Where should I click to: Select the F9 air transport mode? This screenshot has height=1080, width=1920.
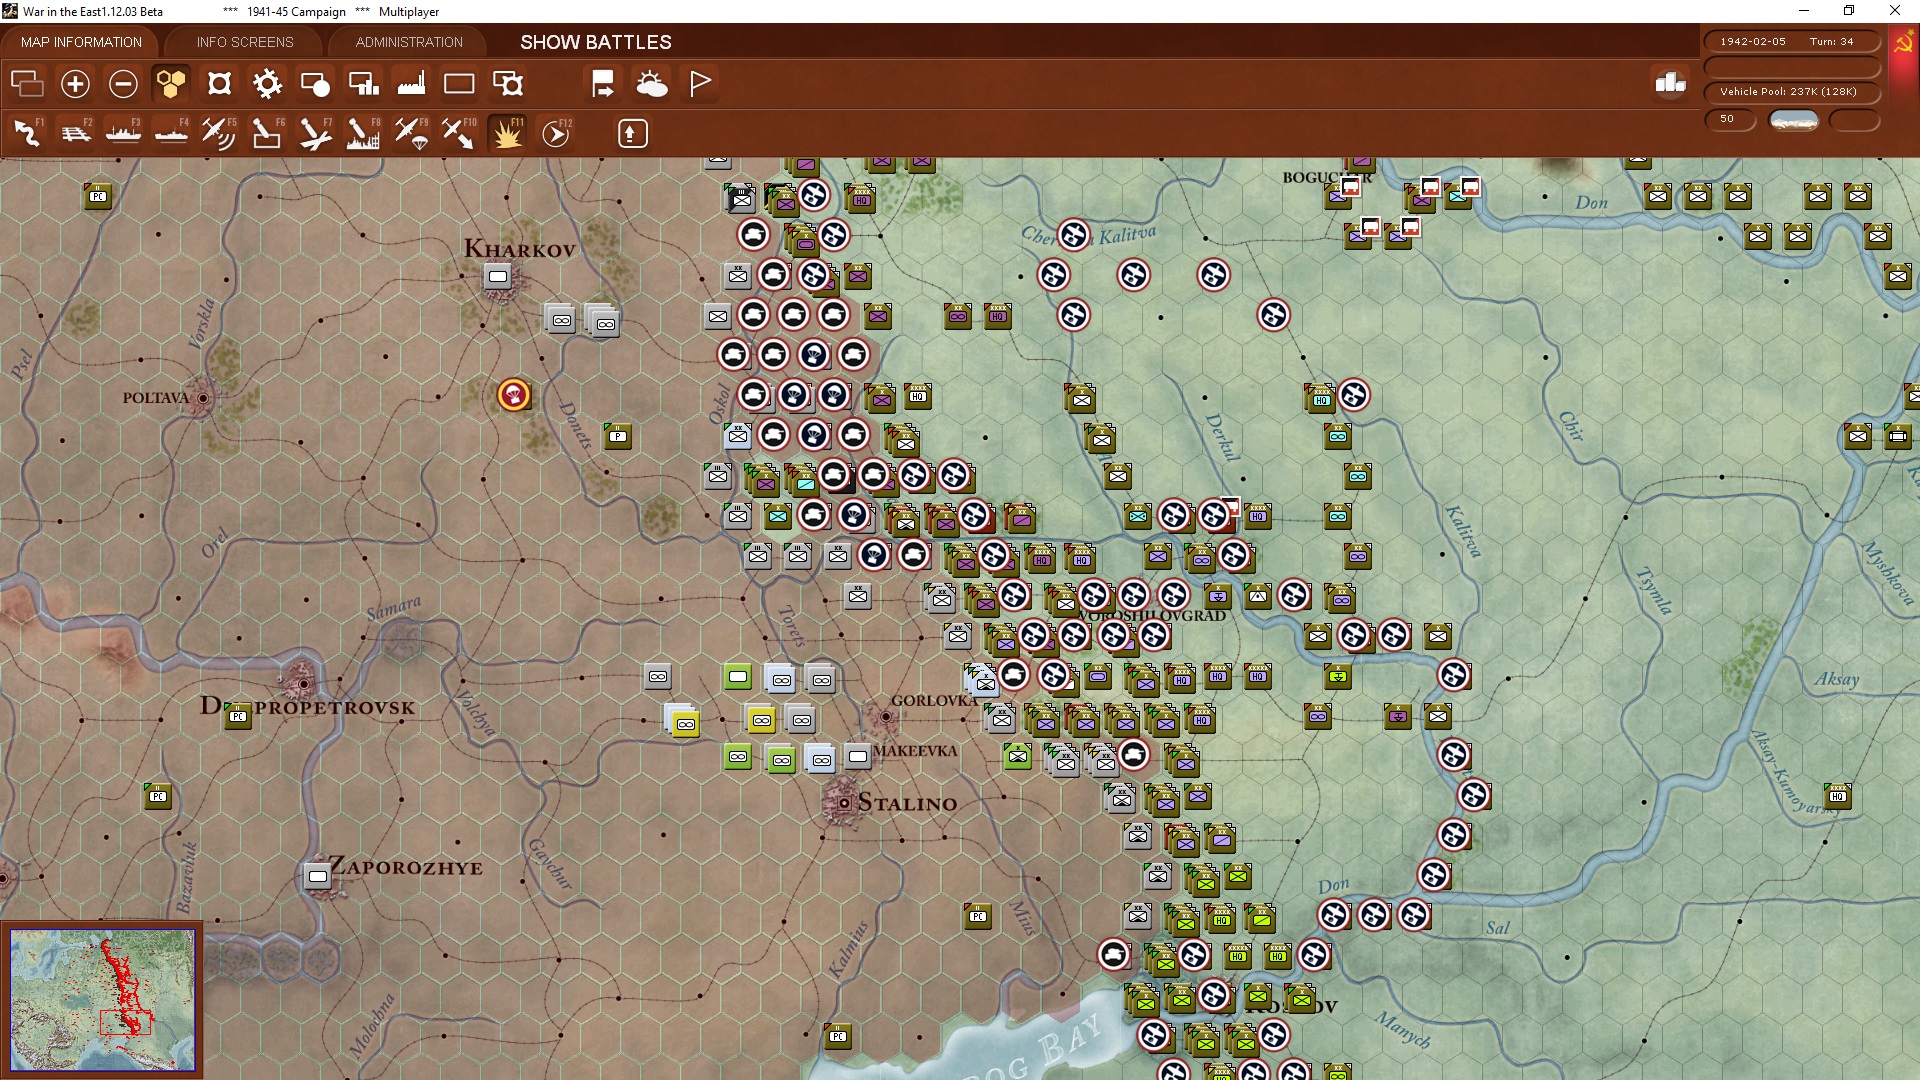[x=411, y=133]
